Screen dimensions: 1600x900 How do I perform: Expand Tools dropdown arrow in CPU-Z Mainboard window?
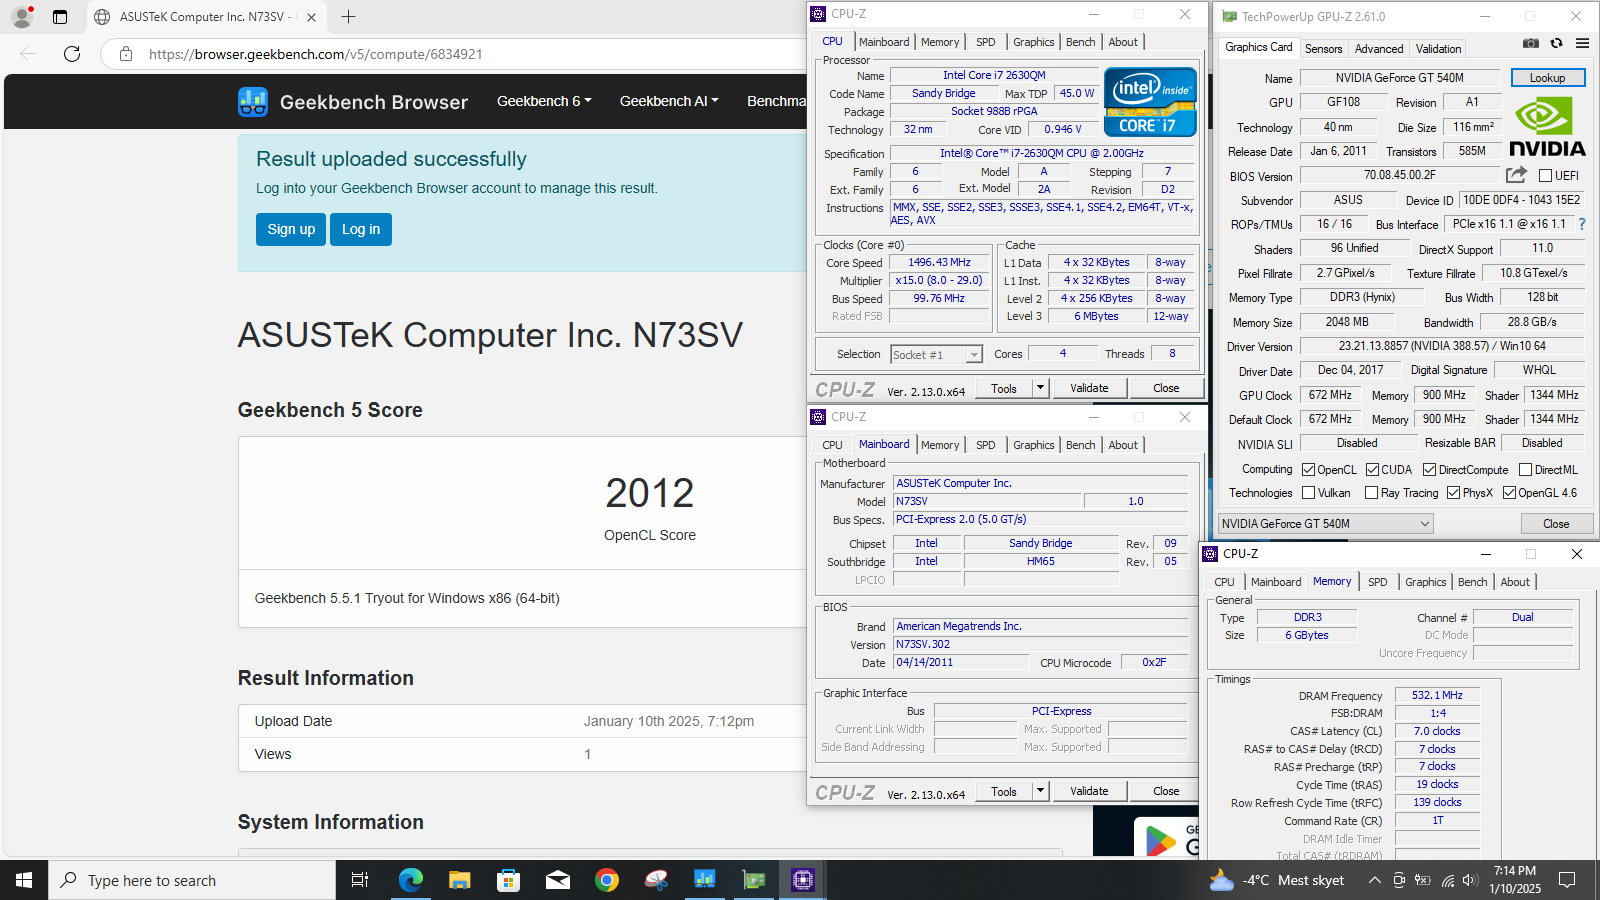click(1040, 791)
